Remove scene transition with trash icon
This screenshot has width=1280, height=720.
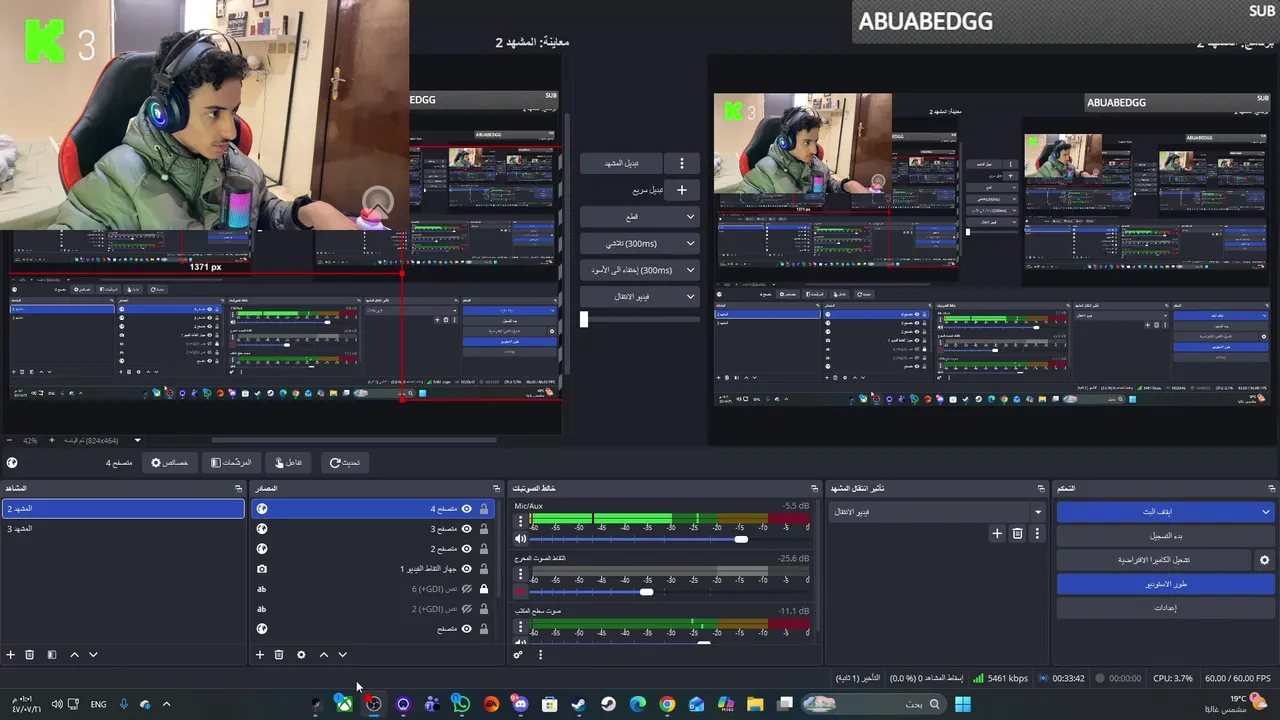click(x=1017, y=534)
